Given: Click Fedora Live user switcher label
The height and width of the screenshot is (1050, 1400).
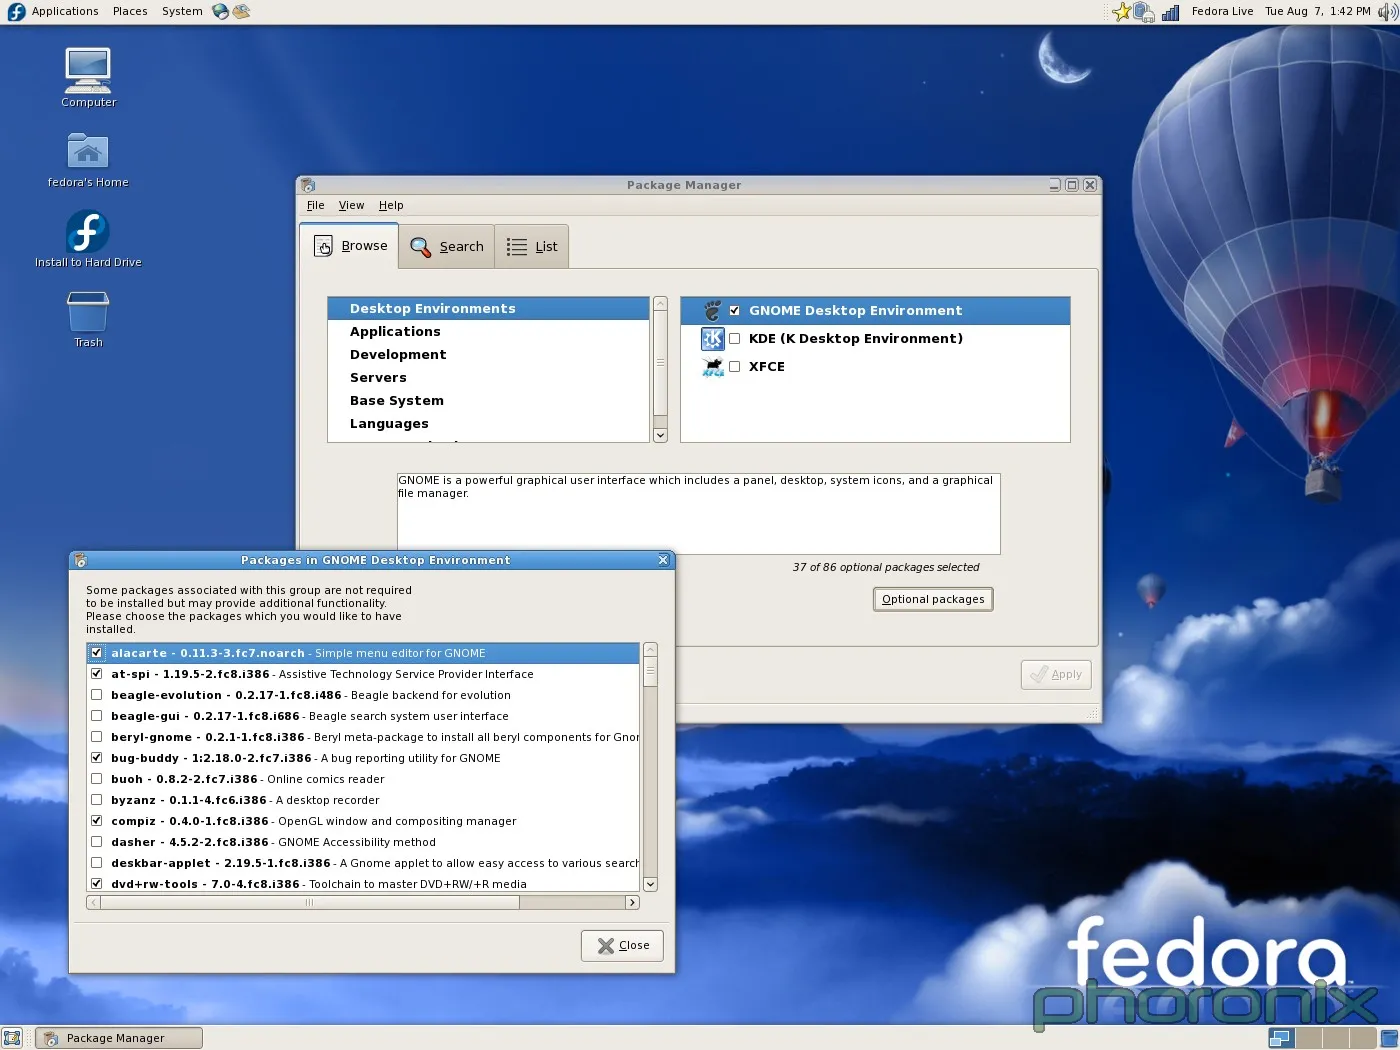Looking at the screenshot, I should (x=1222, y=12).
